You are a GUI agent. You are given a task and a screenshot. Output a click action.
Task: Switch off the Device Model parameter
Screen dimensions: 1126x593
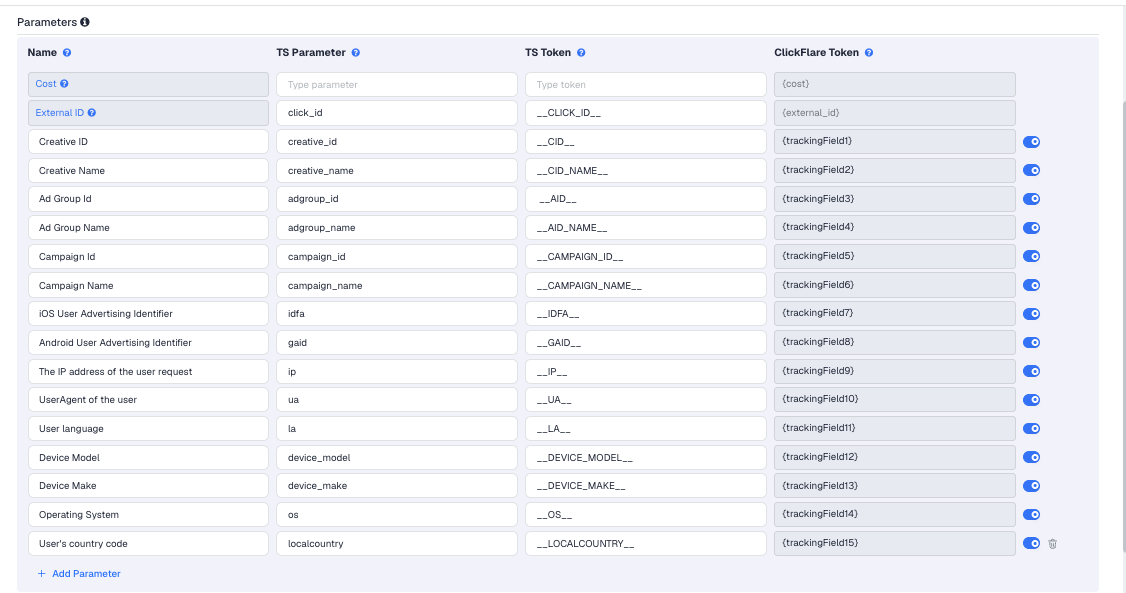(x=1031, y=457)
